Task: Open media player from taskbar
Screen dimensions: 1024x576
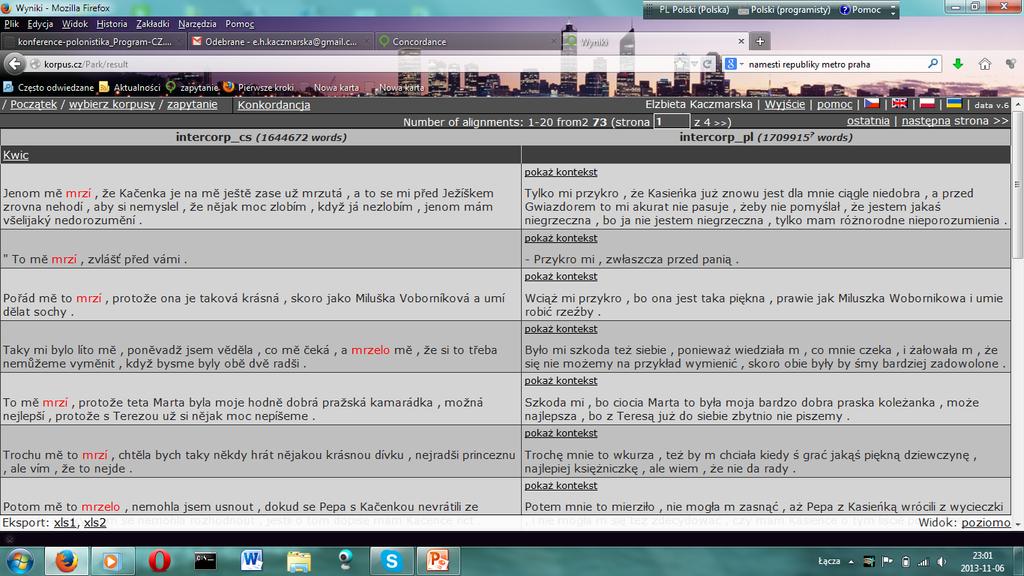Action: (111, 560)
